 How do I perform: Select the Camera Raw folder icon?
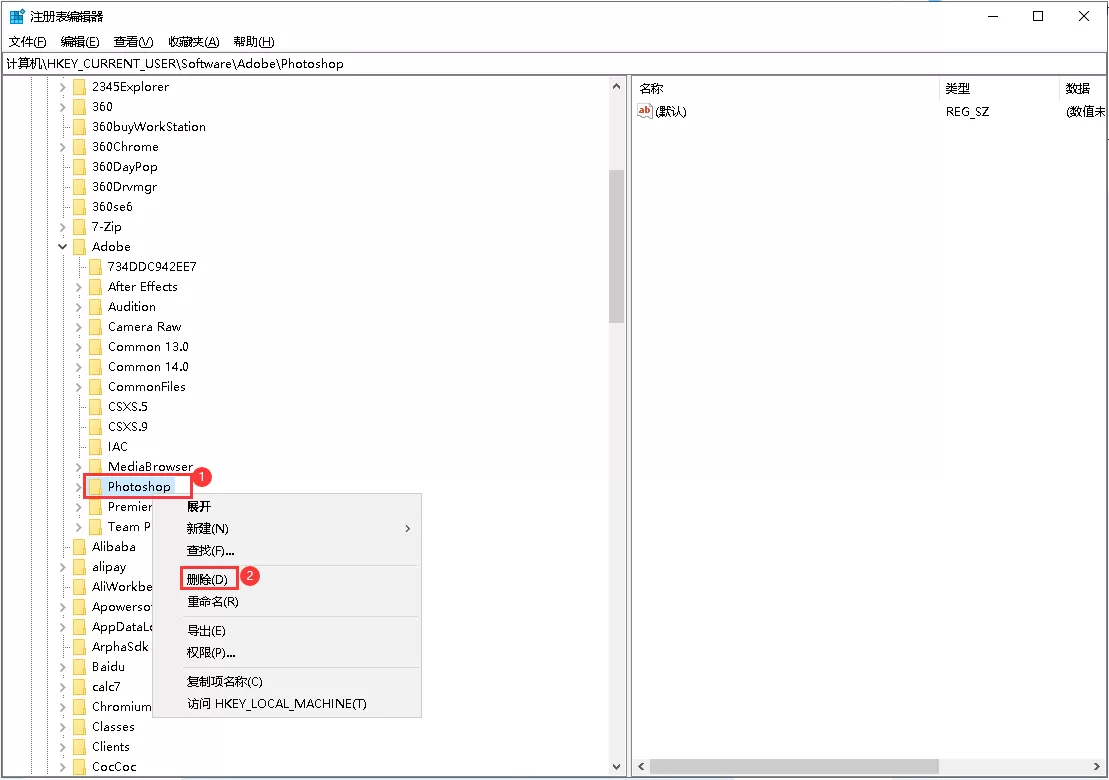[x=95, y=326]
